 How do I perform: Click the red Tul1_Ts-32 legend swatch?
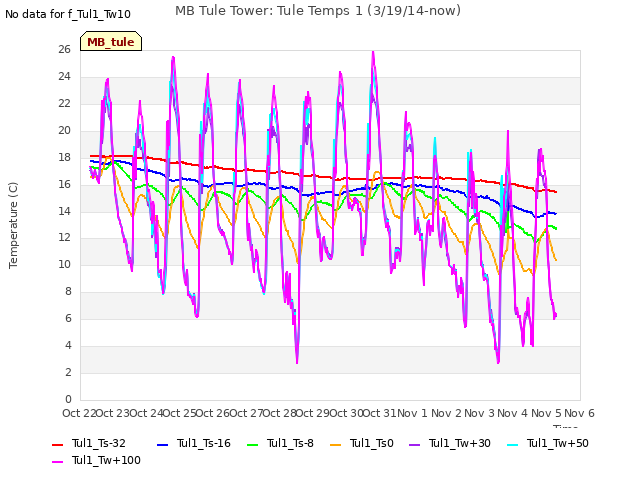(x=58, y=444)
